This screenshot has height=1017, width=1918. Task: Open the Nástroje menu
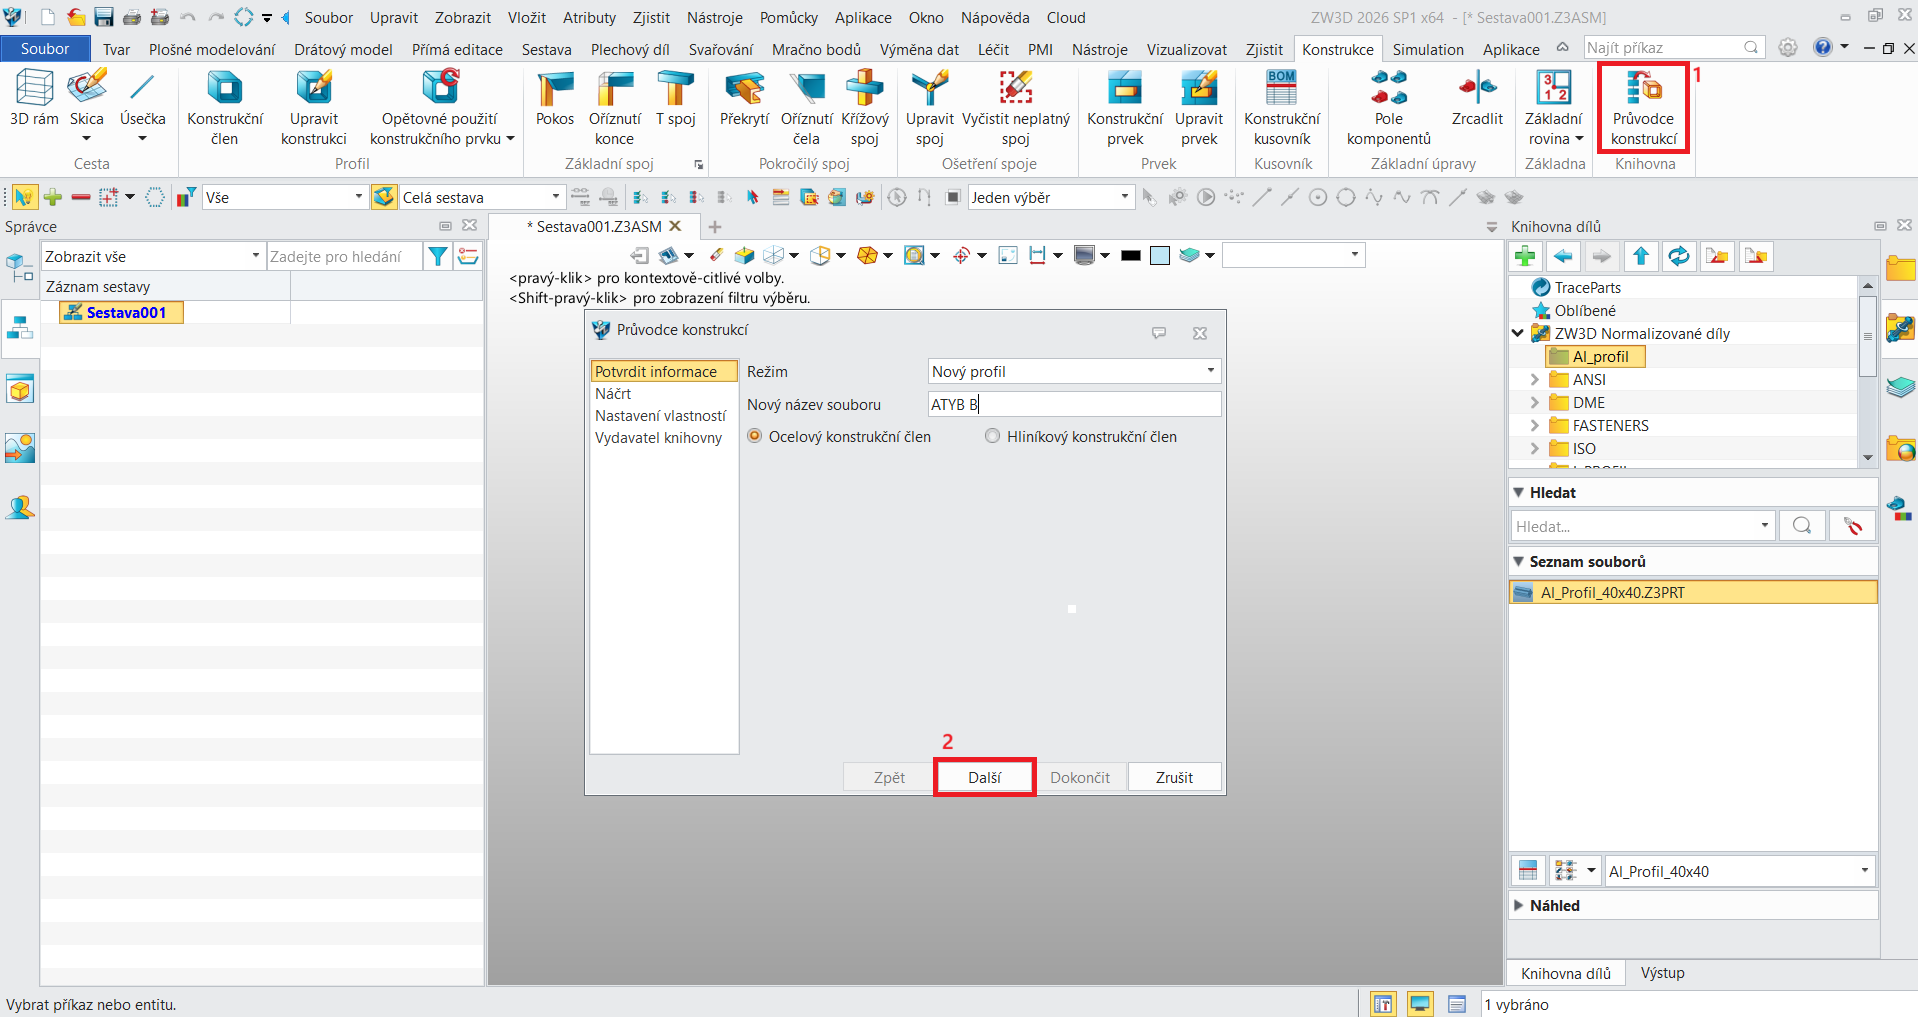[x=714, y=18]
